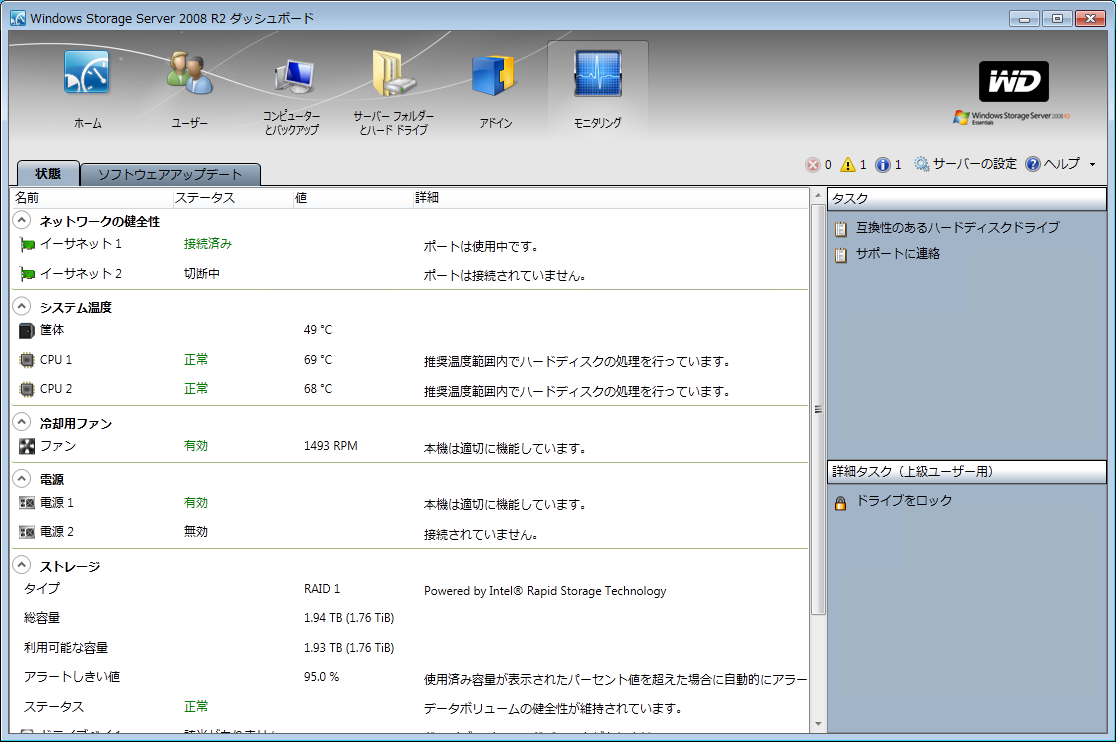Open サーバー フォルダーとハード ドライブ icon
Image resolution: width=1116 pixels, height=742 pixels.
tap(393, 73)
